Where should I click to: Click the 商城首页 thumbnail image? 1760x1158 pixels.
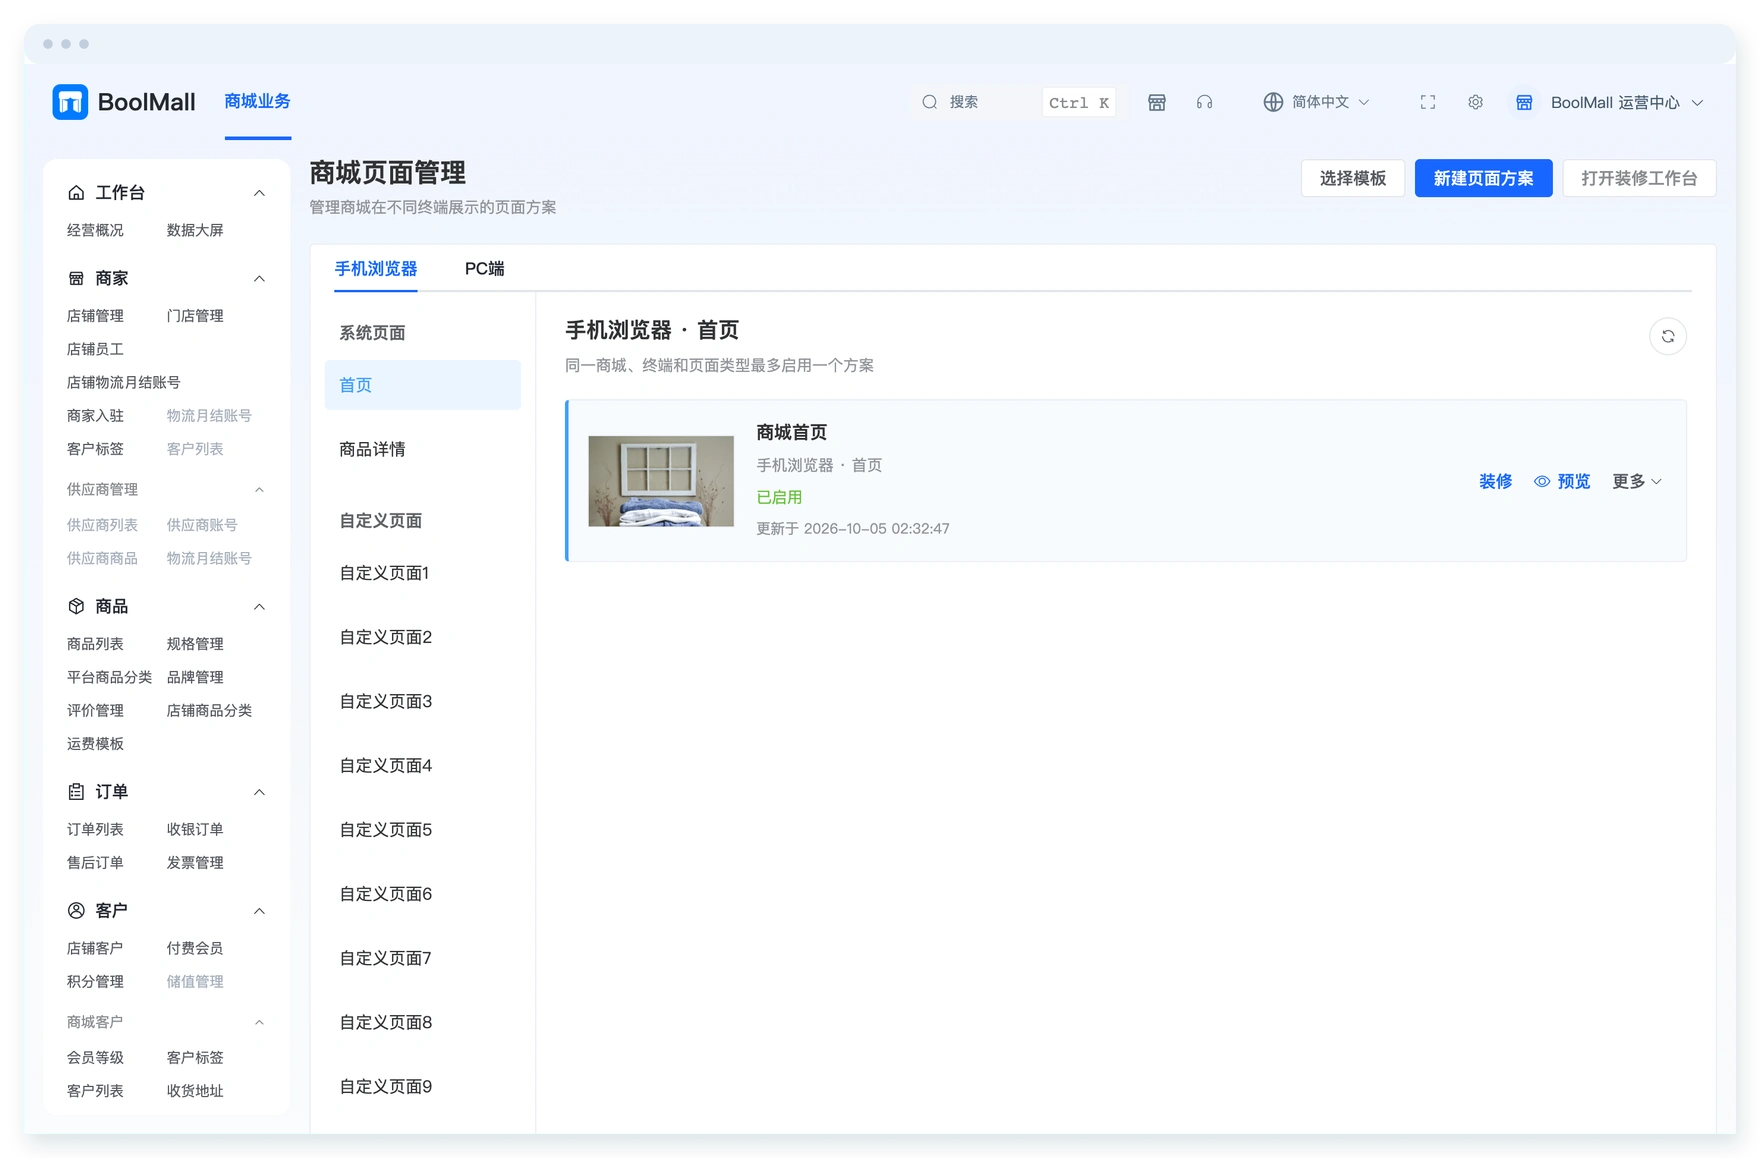click(x=661, y=481)
